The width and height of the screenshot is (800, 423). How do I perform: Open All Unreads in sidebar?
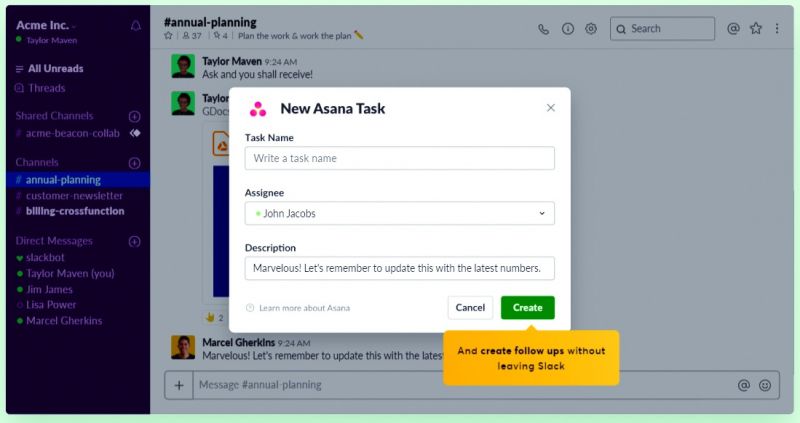coord(55,69)
